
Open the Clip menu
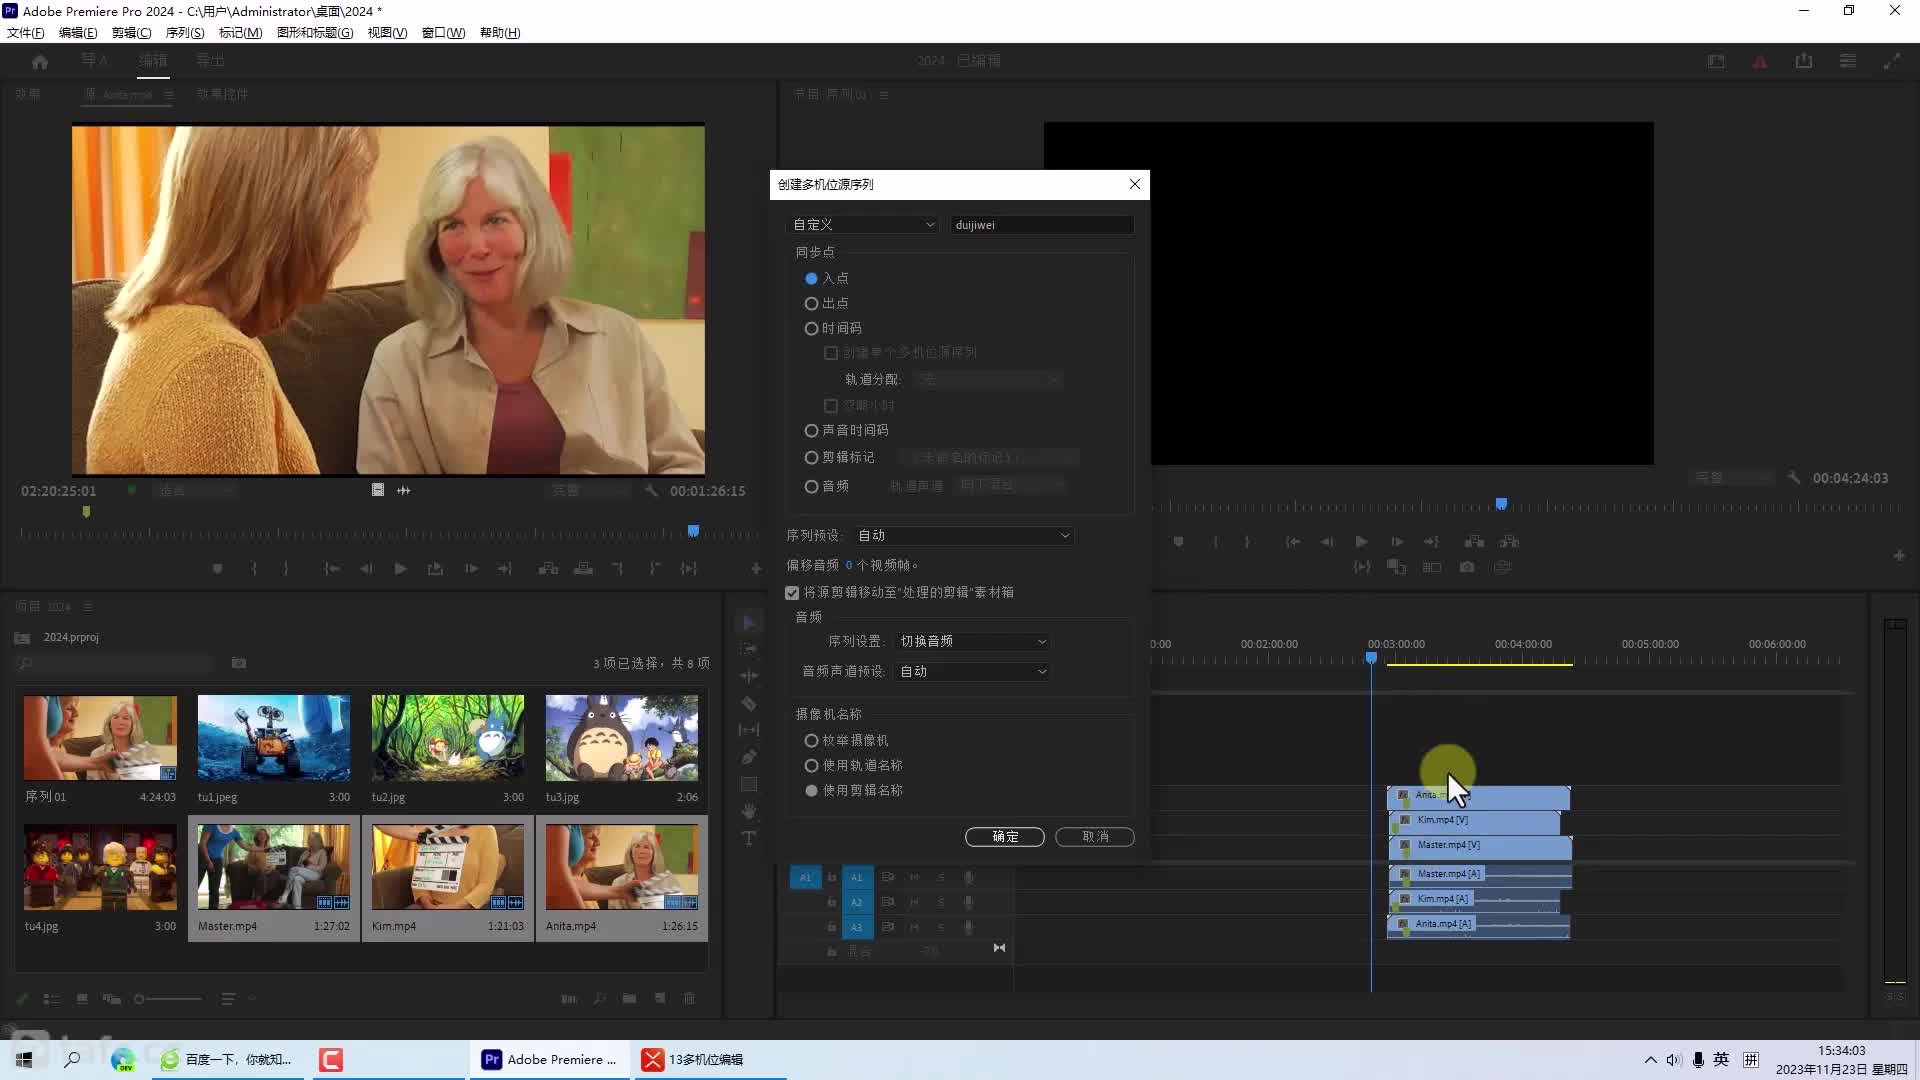tap(131, 33)
